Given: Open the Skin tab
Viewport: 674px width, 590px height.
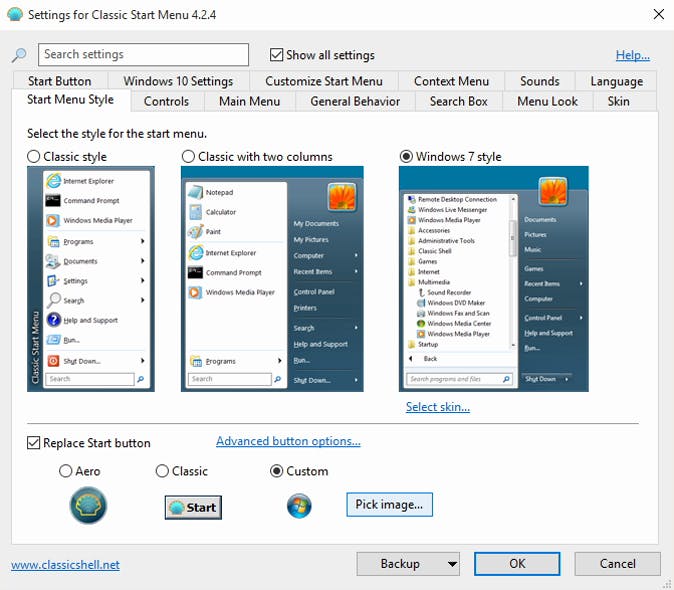Looking at the screenshot, I should [x=619, y=101].
